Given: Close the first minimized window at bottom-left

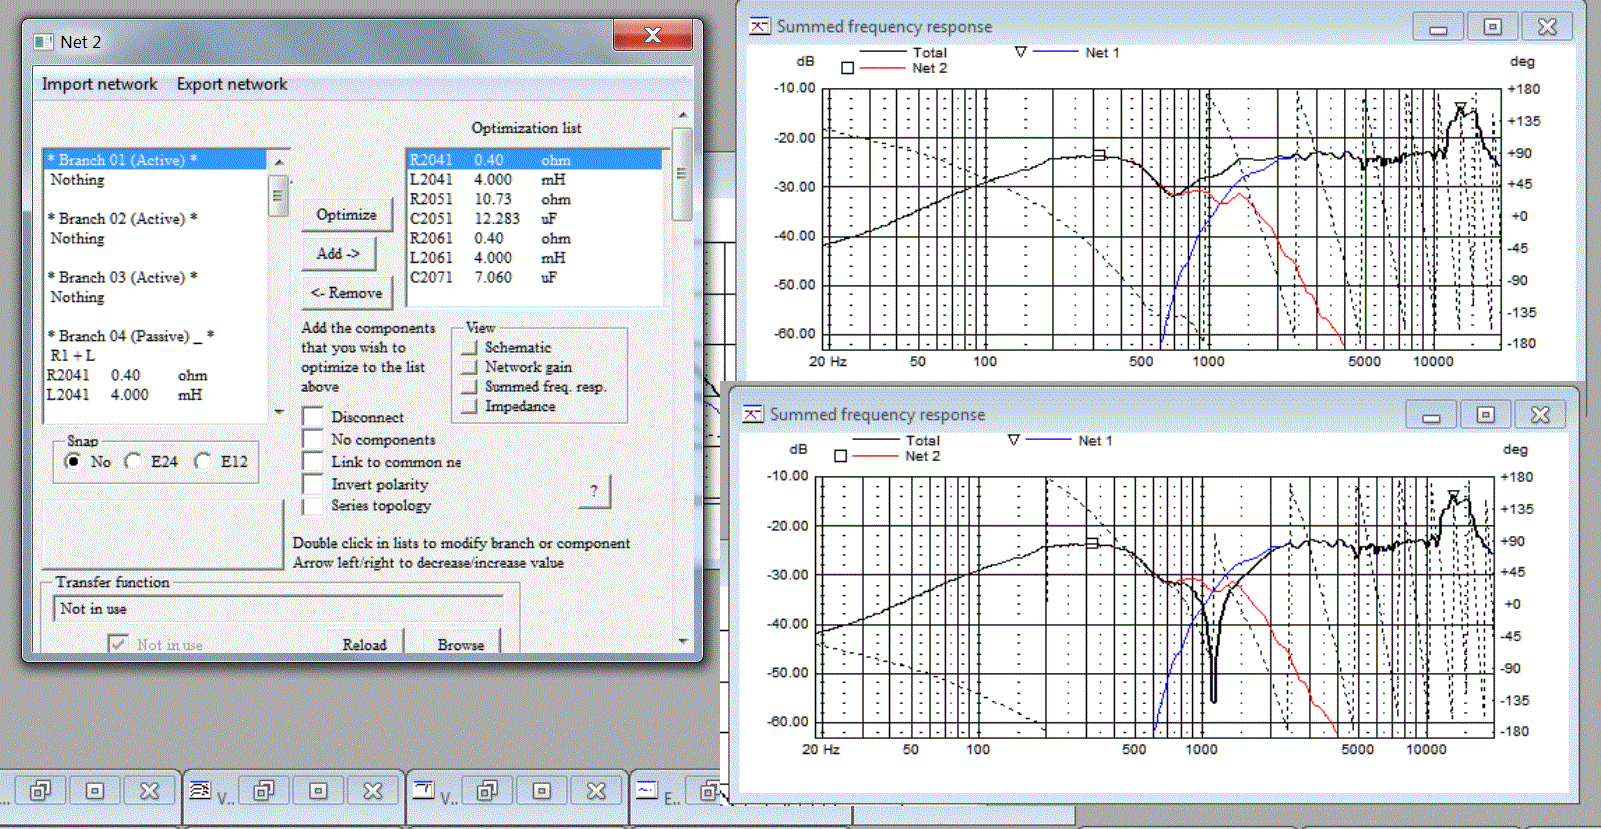Looking at the screenshot, I should click(x=149, y=791).
